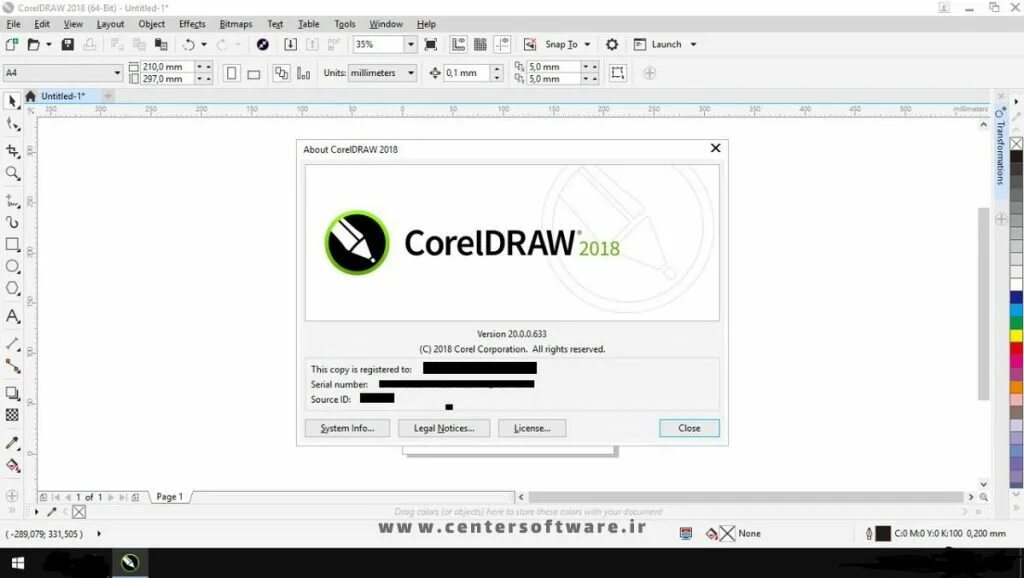Open the Tools menu
The height and width of the screenshot is (578, 1024).
[x=345, y=24]
